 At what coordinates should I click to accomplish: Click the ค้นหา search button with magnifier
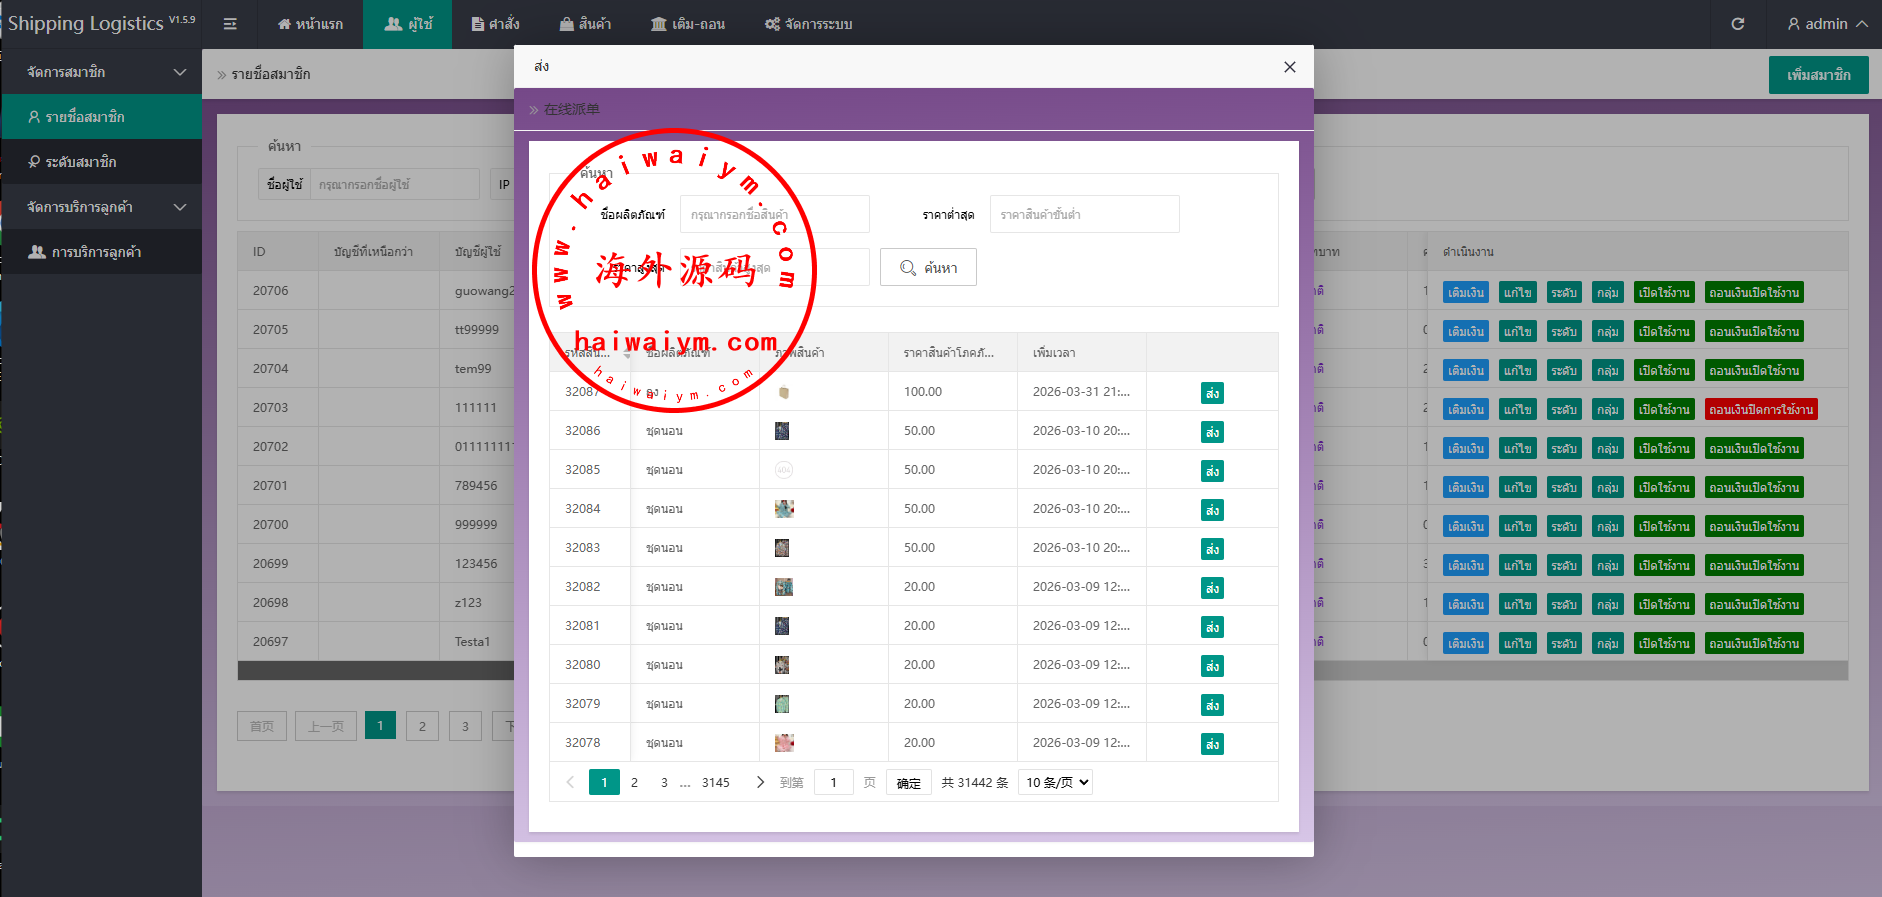pos(928,268)
